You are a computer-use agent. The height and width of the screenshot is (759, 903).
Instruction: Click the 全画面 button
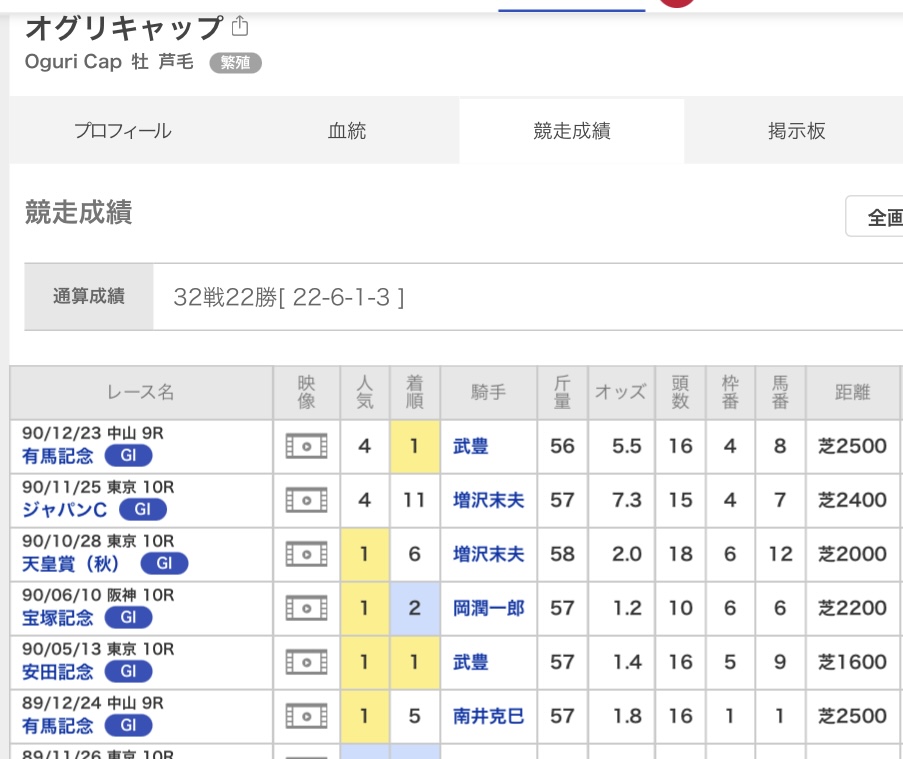coord(874,217)
